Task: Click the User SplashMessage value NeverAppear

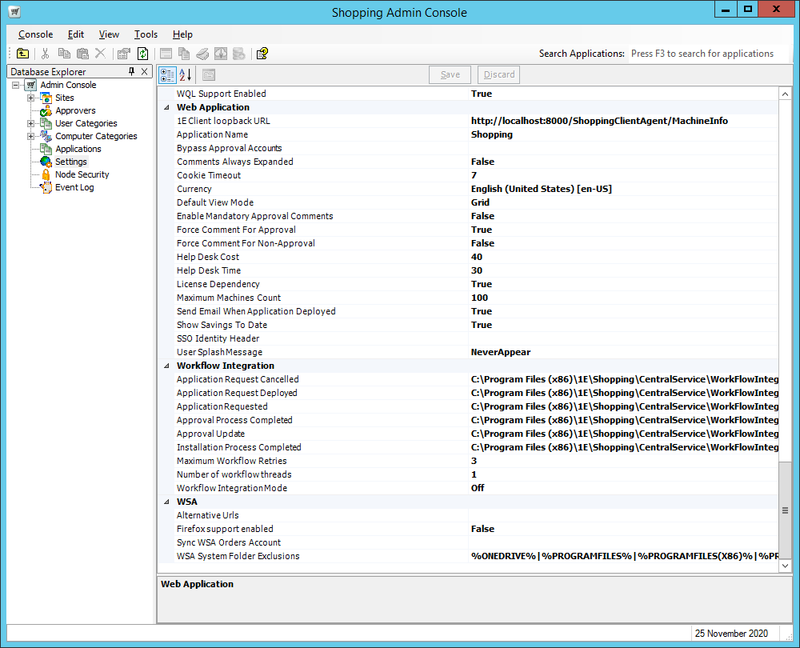Action: (x=501, y=352)
